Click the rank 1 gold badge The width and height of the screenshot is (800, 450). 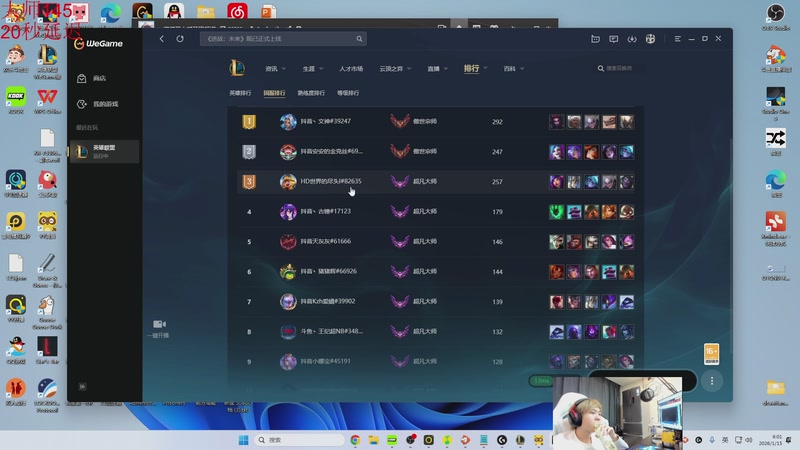(x=249, y=121)
